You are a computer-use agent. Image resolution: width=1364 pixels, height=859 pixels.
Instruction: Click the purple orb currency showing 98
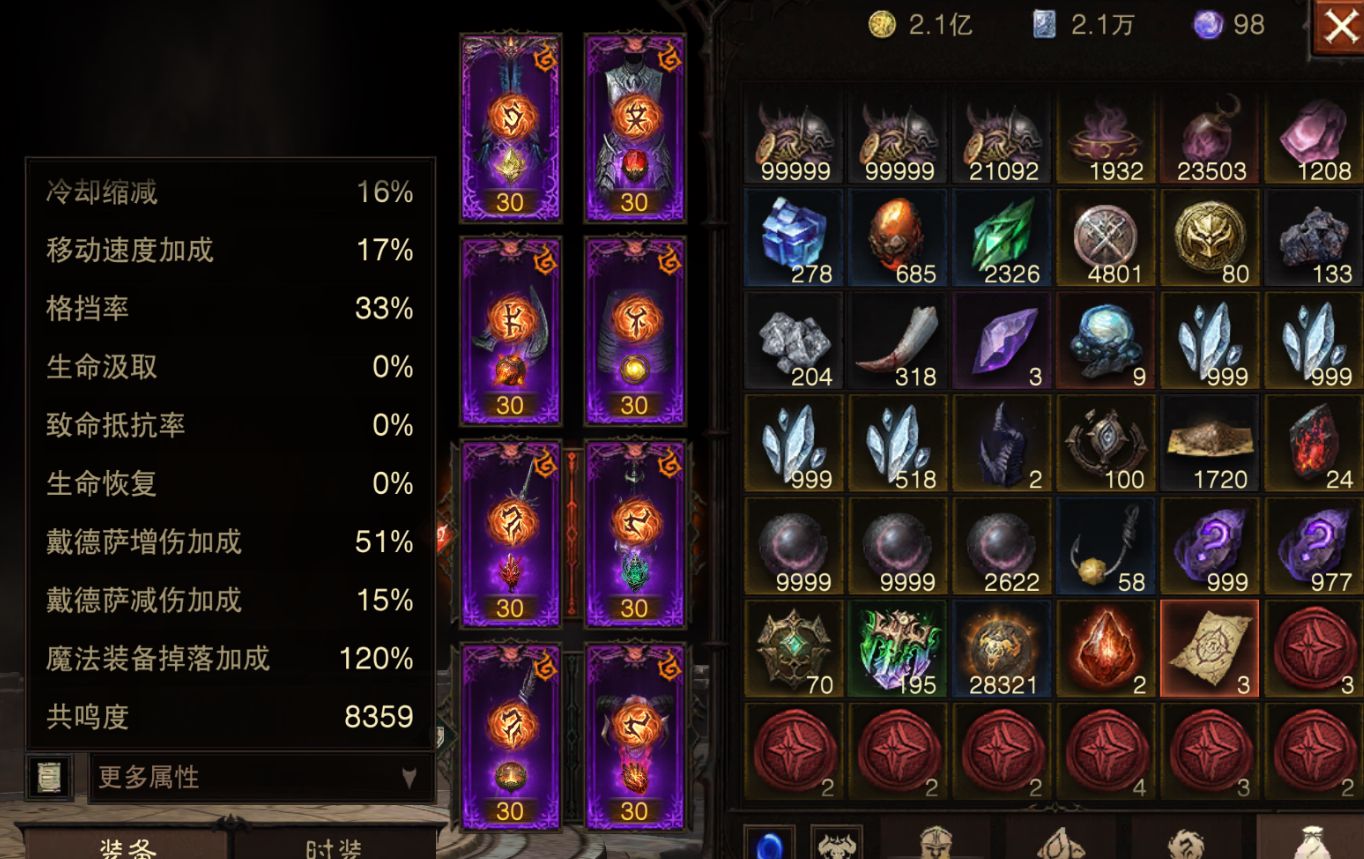click(1208, 25)
